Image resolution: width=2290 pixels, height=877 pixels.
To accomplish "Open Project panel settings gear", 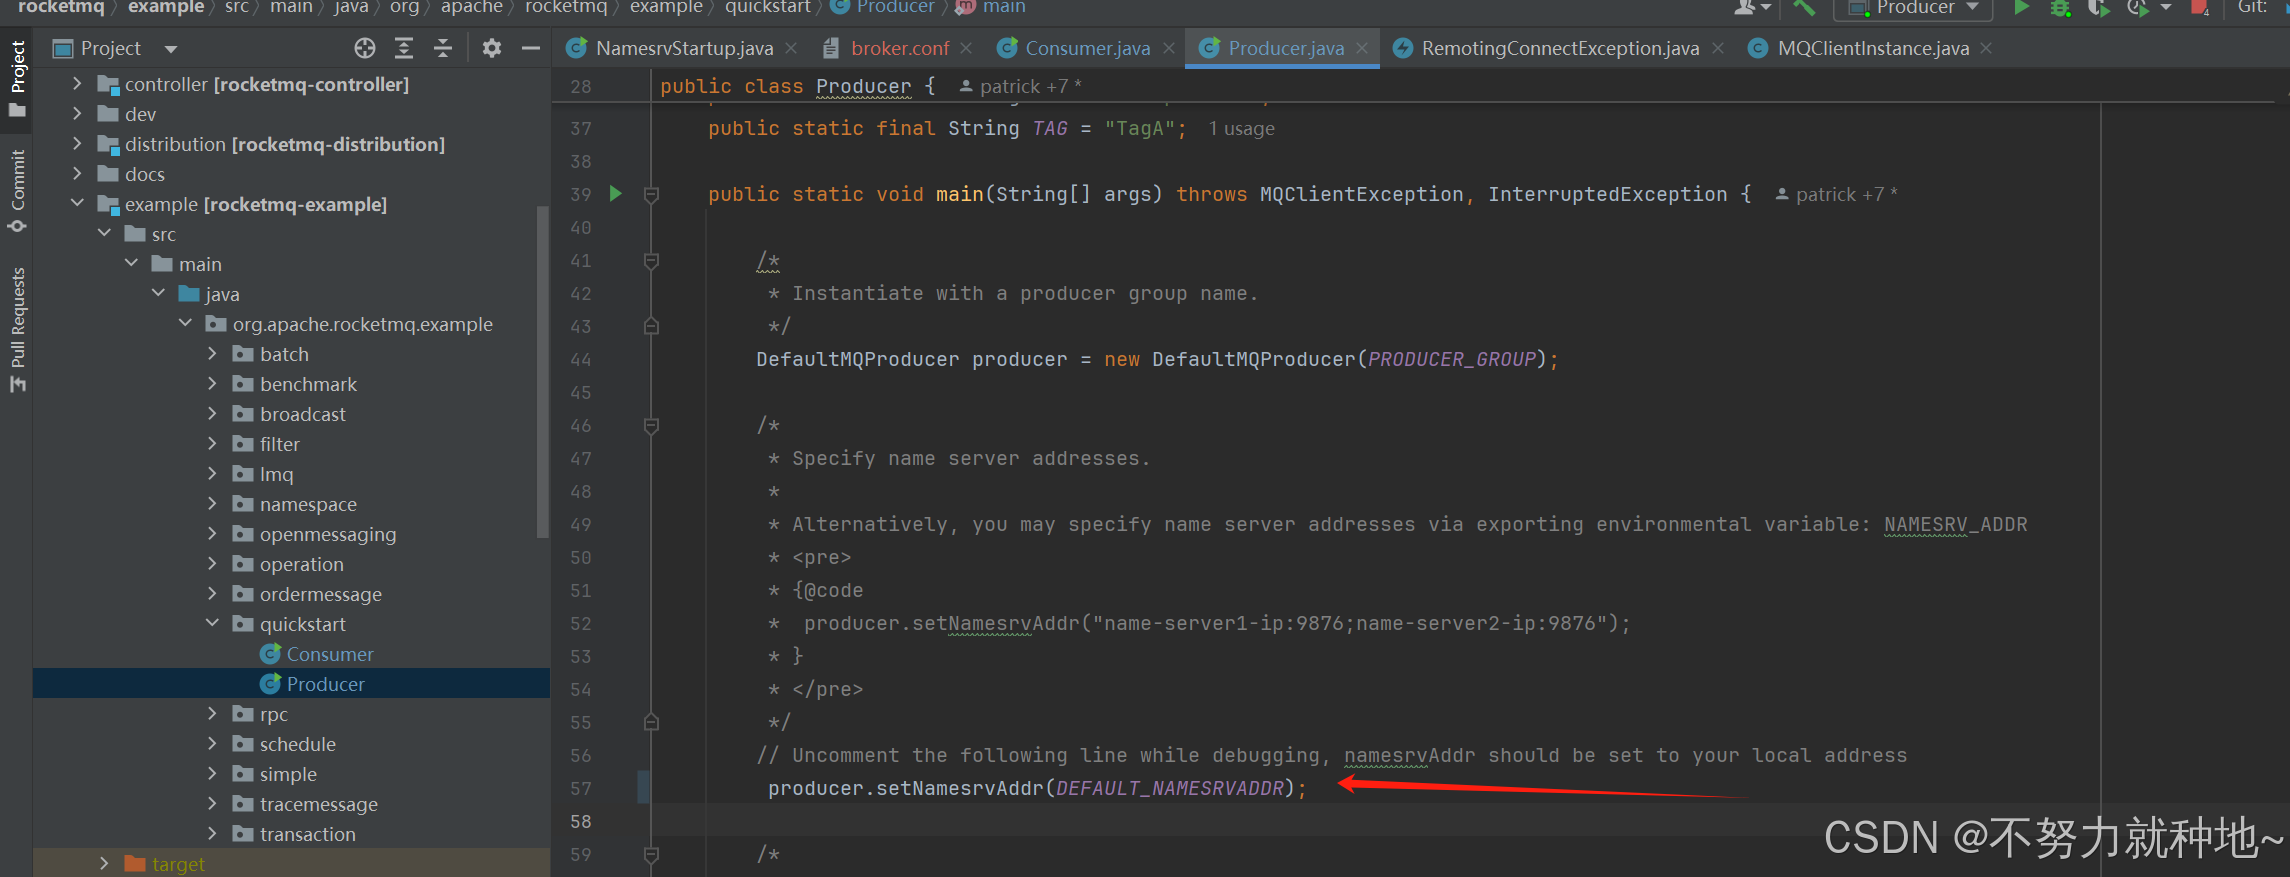I will click(491, 48).
